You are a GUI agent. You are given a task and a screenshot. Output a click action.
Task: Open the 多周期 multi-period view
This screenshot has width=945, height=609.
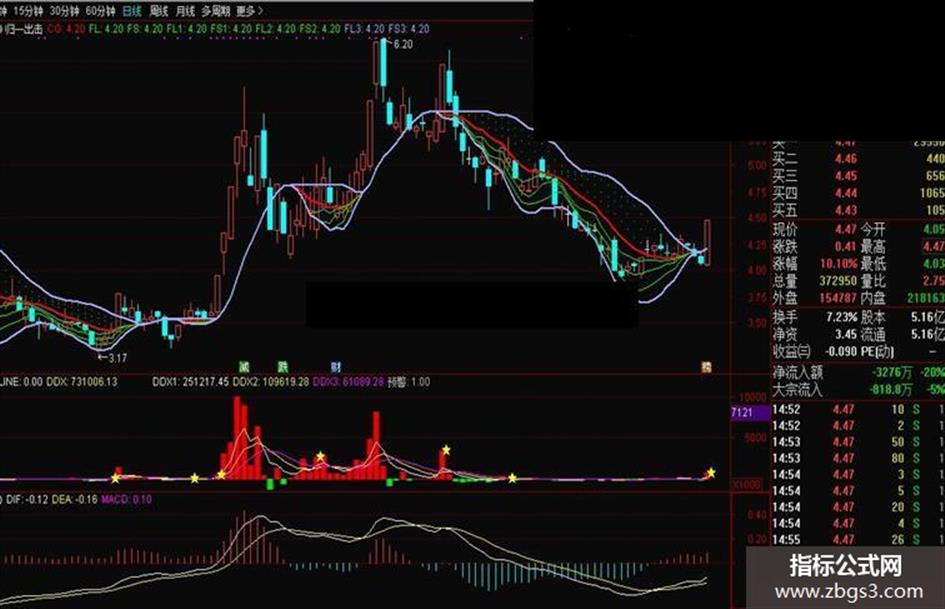coord(216,11)
